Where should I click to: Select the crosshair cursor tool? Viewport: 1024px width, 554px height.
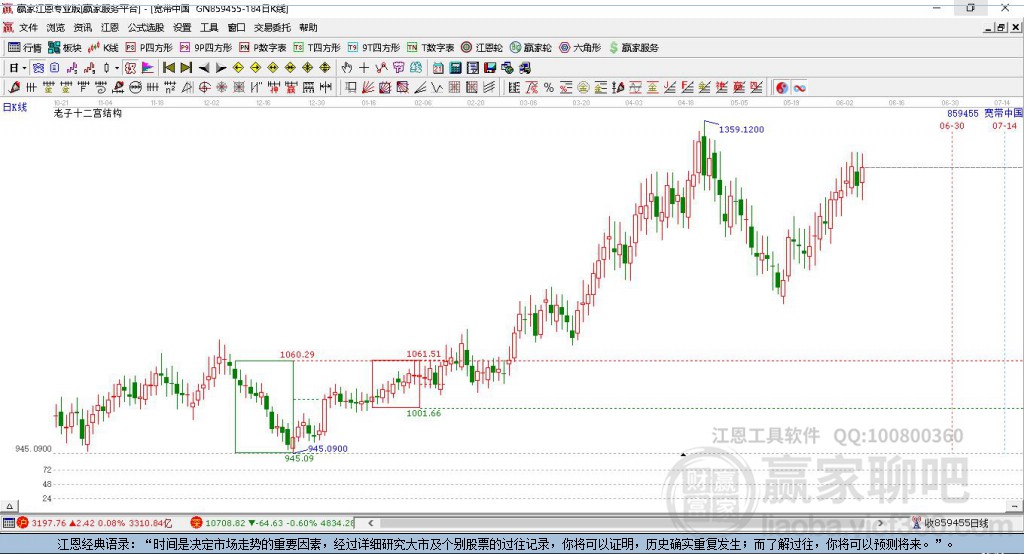(x=364, y=68)
